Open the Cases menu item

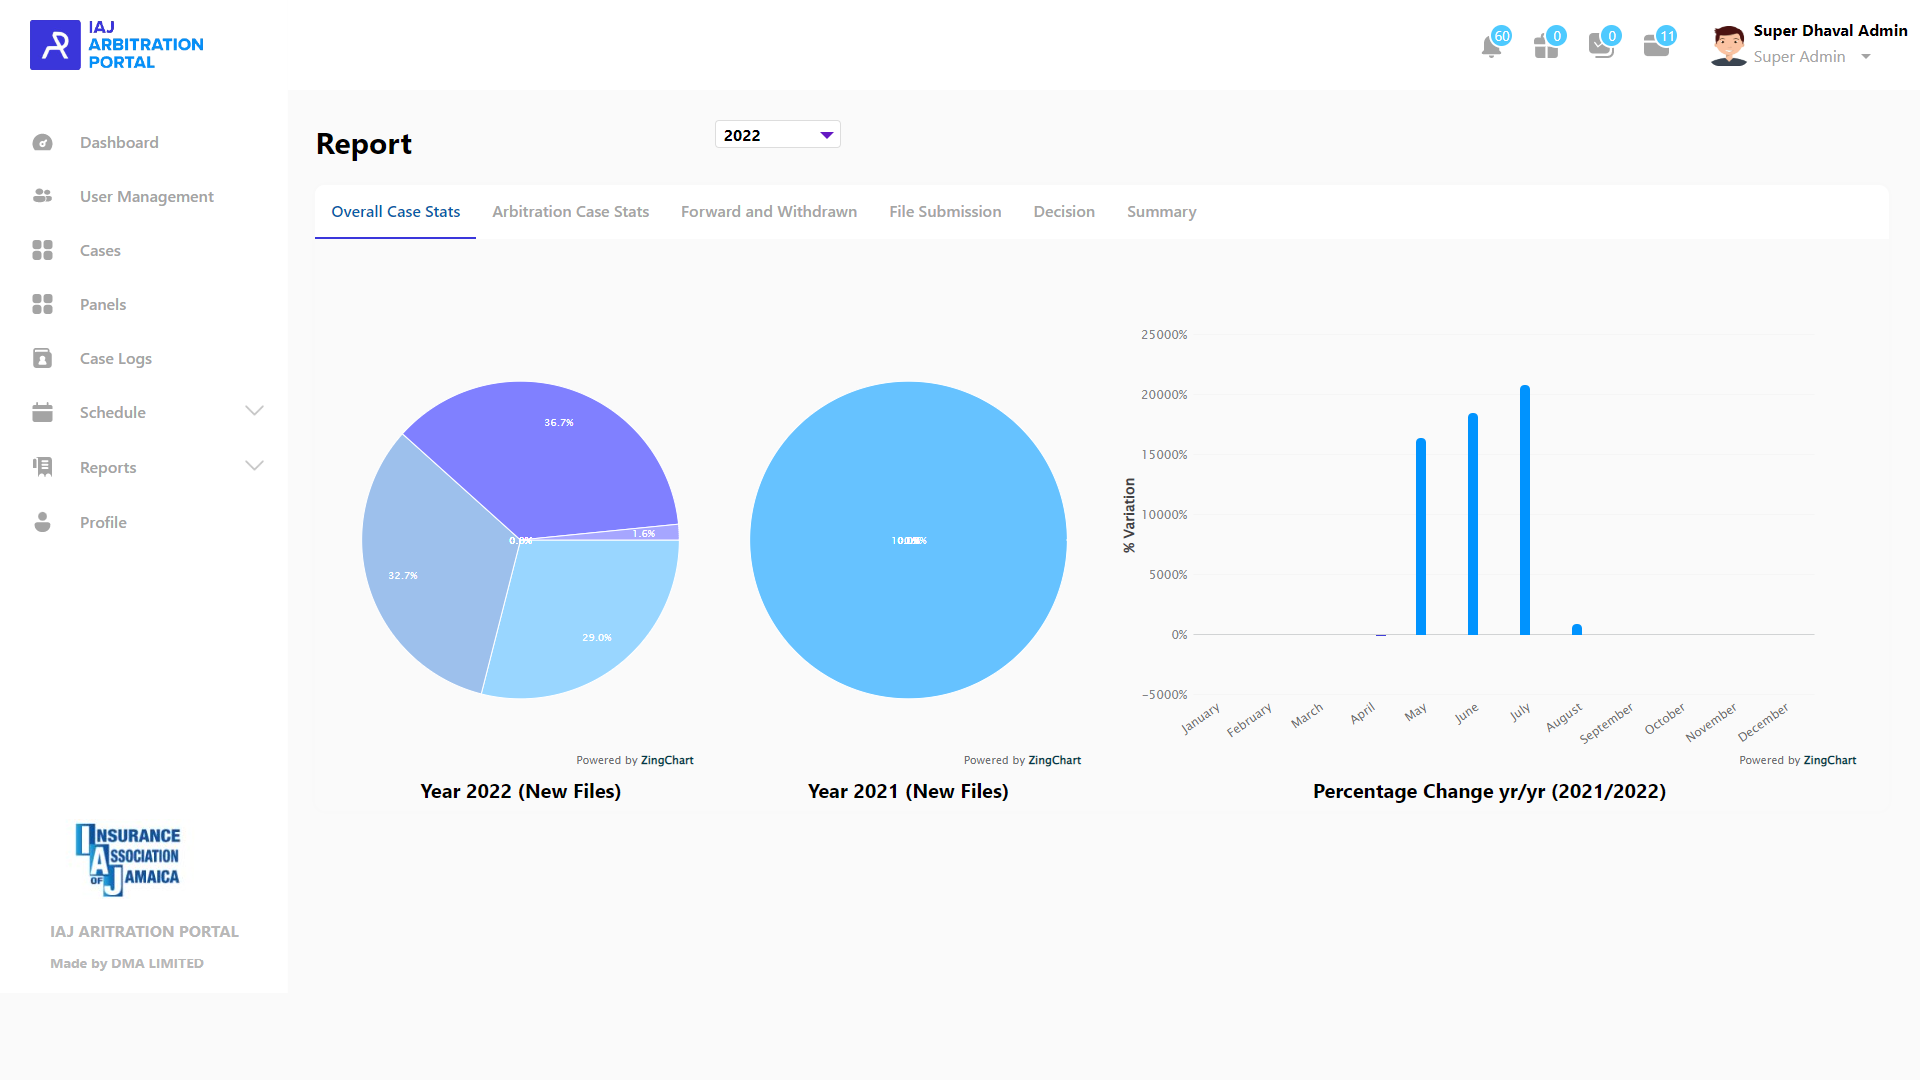click(100, 251)
